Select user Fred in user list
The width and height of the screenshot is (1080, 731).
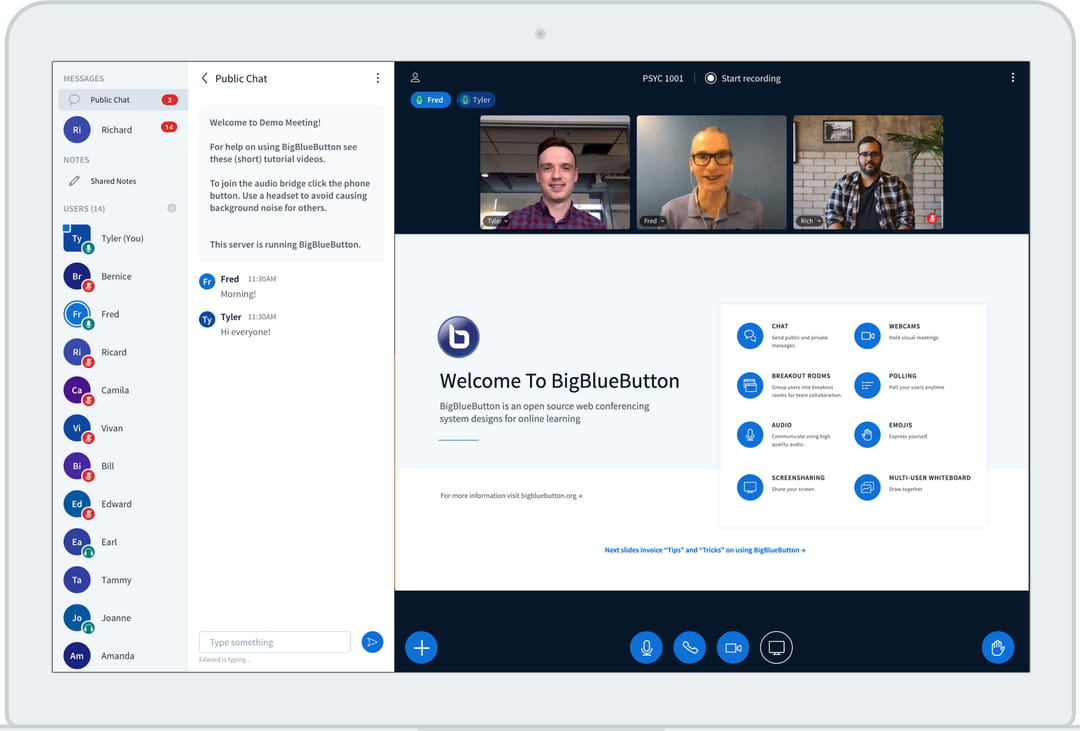[x=118, y=314]
